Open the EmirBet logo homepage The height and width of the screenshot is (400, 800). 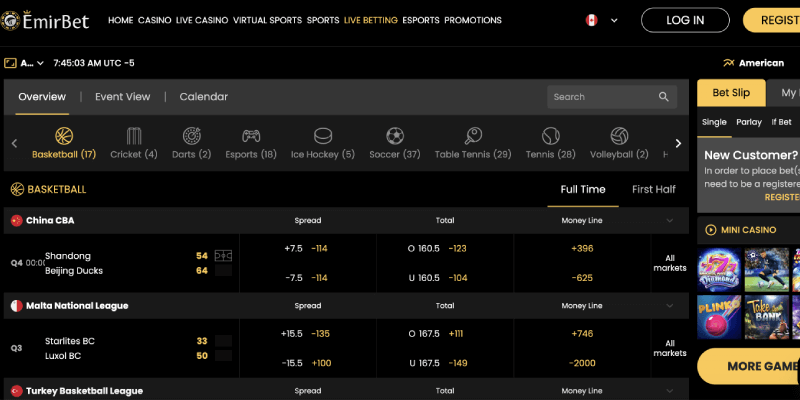coord(45,20)
